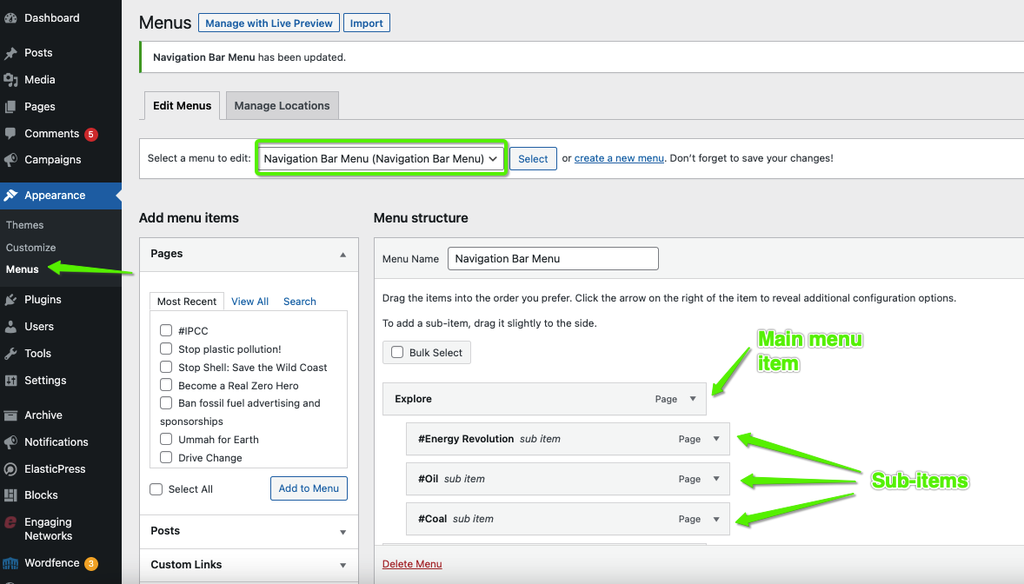Switch to the Edit Menus tab
The width and height of the screenshot is (1024, 584).
[x=182, y=106]
